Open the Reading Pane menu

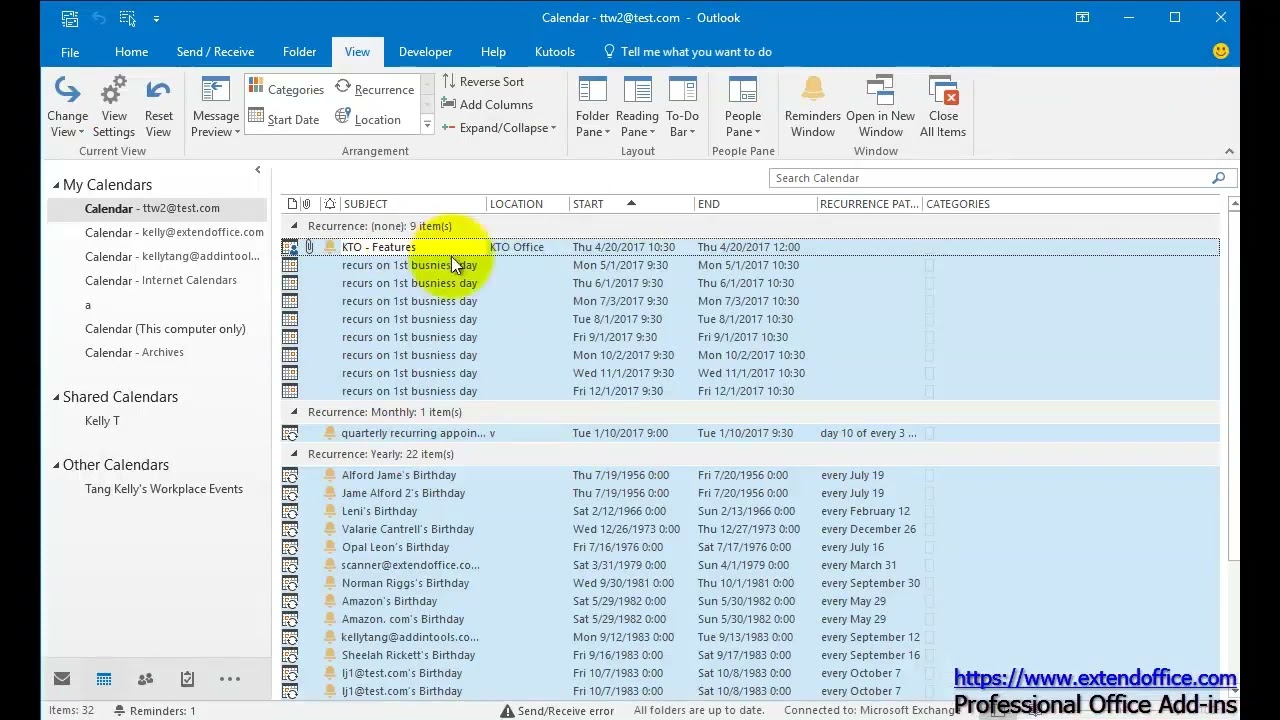pyautogui.click(x=637, y=108)
